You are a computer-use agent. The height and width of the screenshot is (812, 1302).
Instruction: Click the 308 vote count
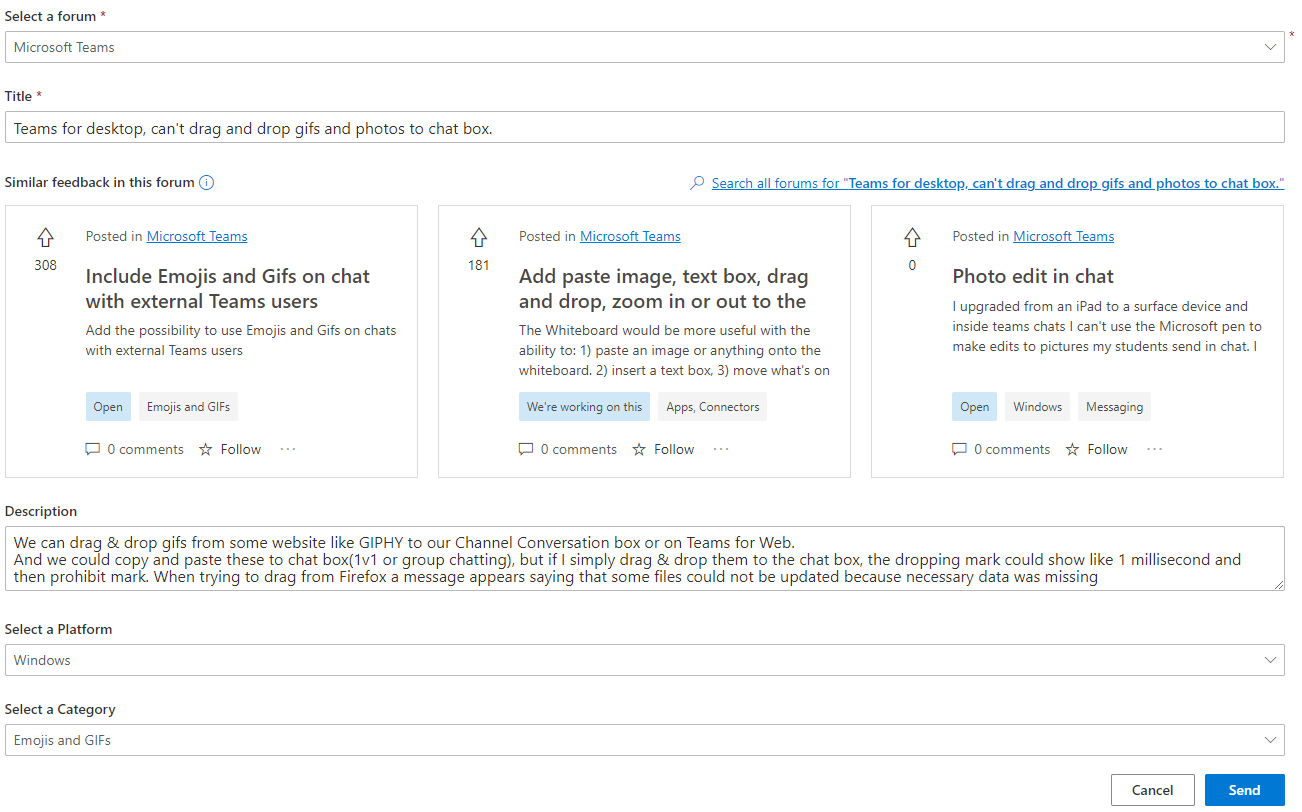[45, 265]
